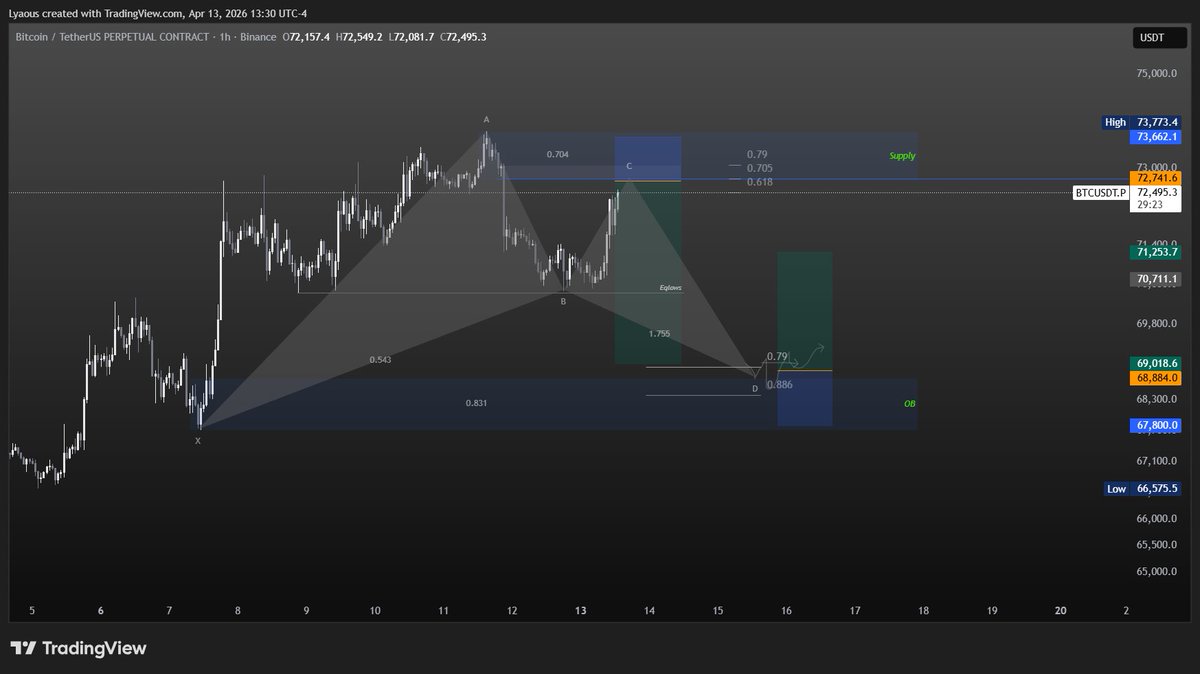Select the green Supply zone label

[x=902, y=156]
